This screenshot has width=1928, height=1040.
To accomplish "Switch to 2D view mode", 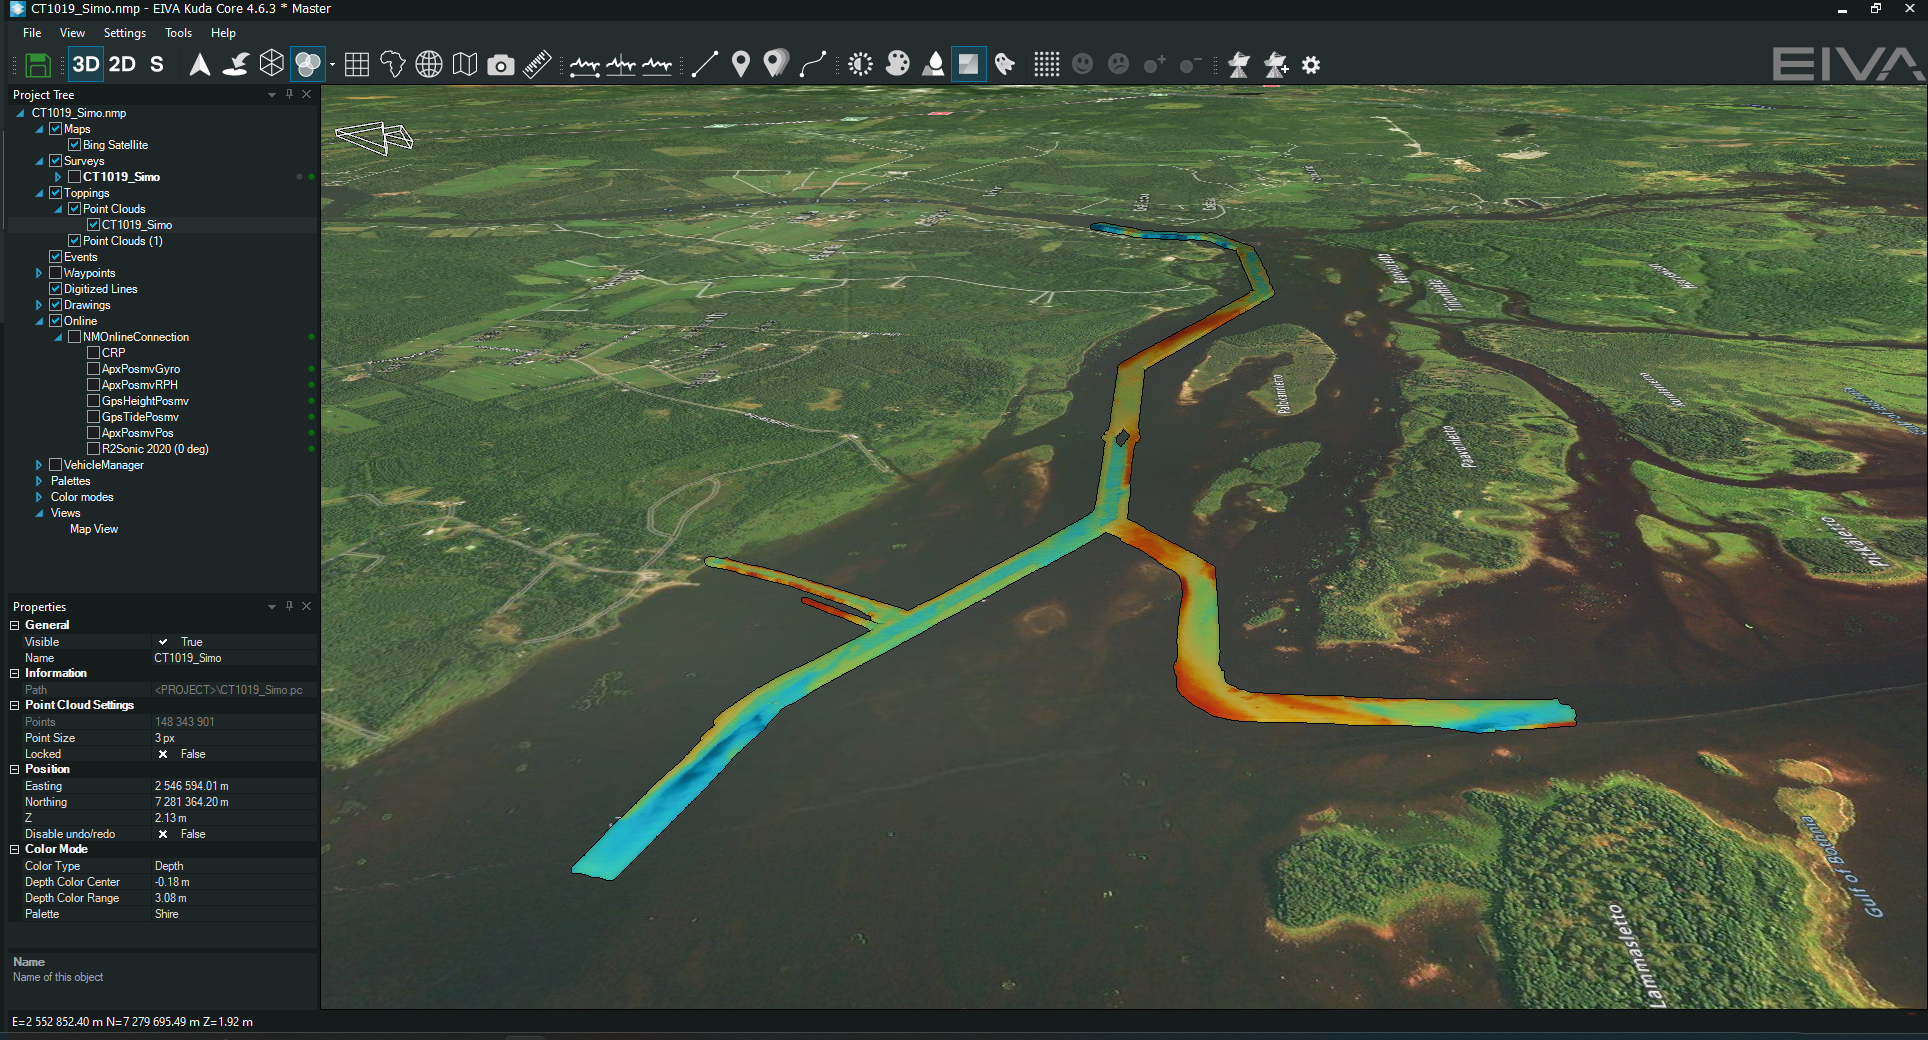I will pyautogui.click(x=122, y=65).
